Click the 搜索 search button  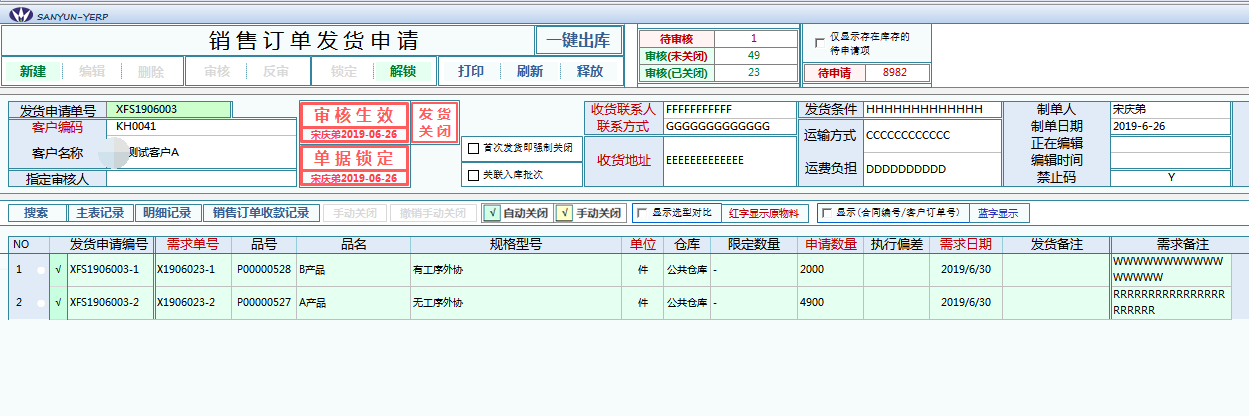tap(36, 213)
